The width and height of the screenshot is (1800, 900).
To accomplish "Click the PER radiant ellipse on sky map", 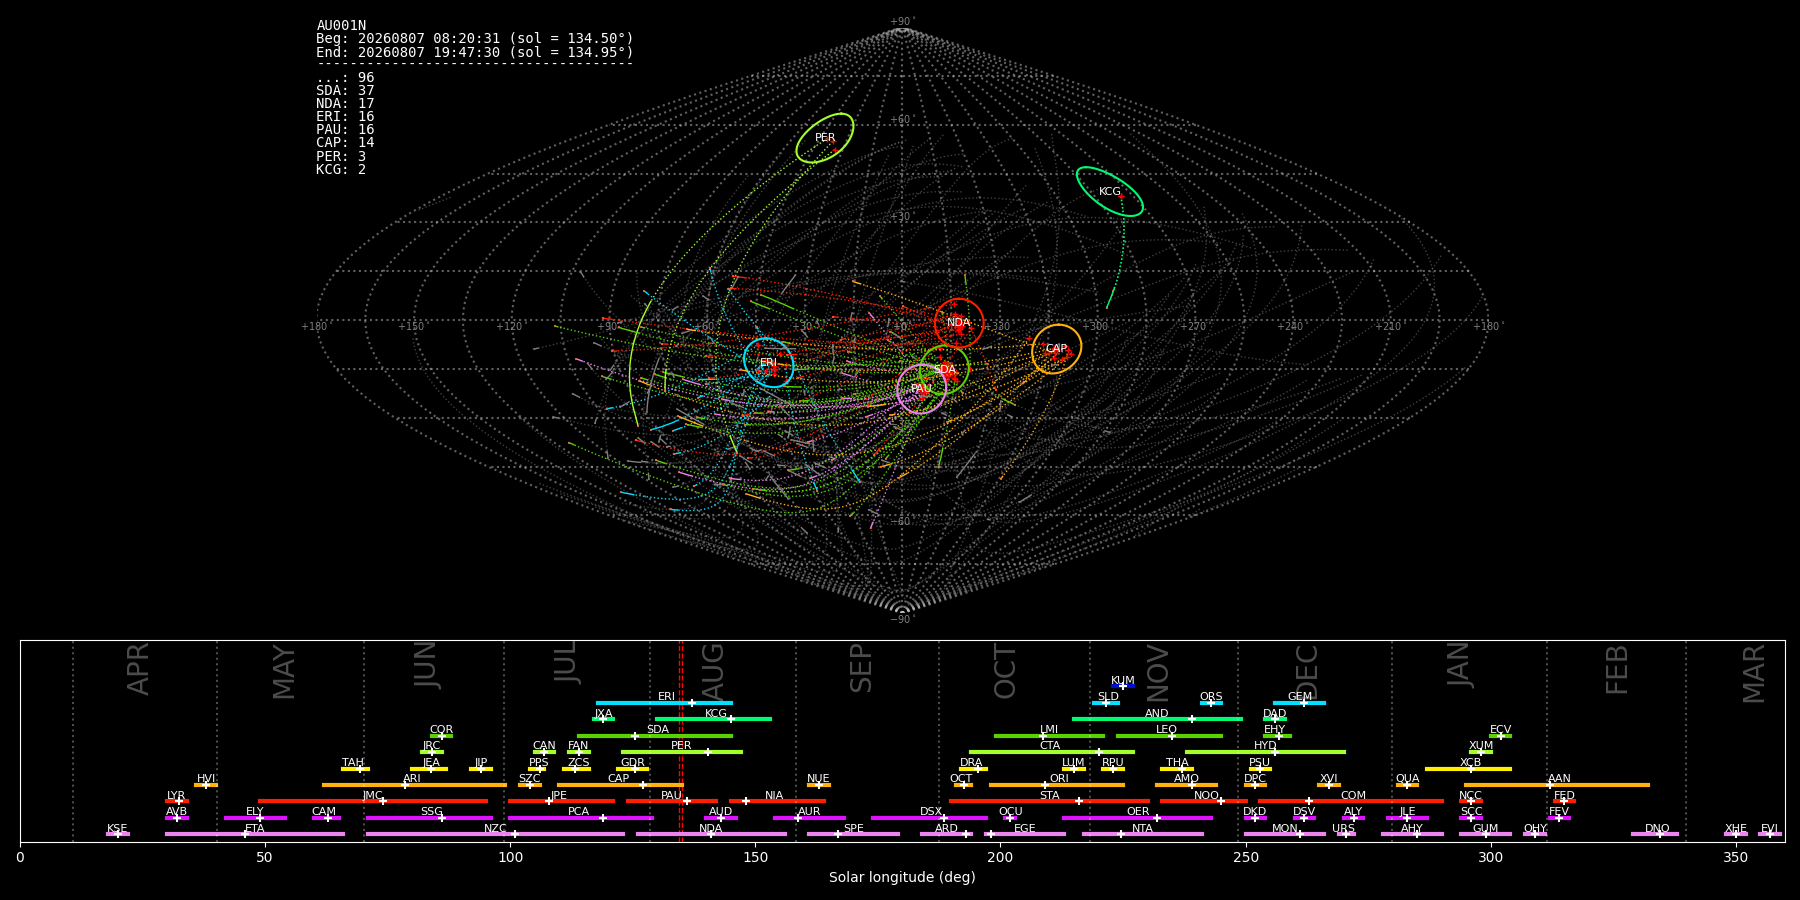I will (825, 138).
